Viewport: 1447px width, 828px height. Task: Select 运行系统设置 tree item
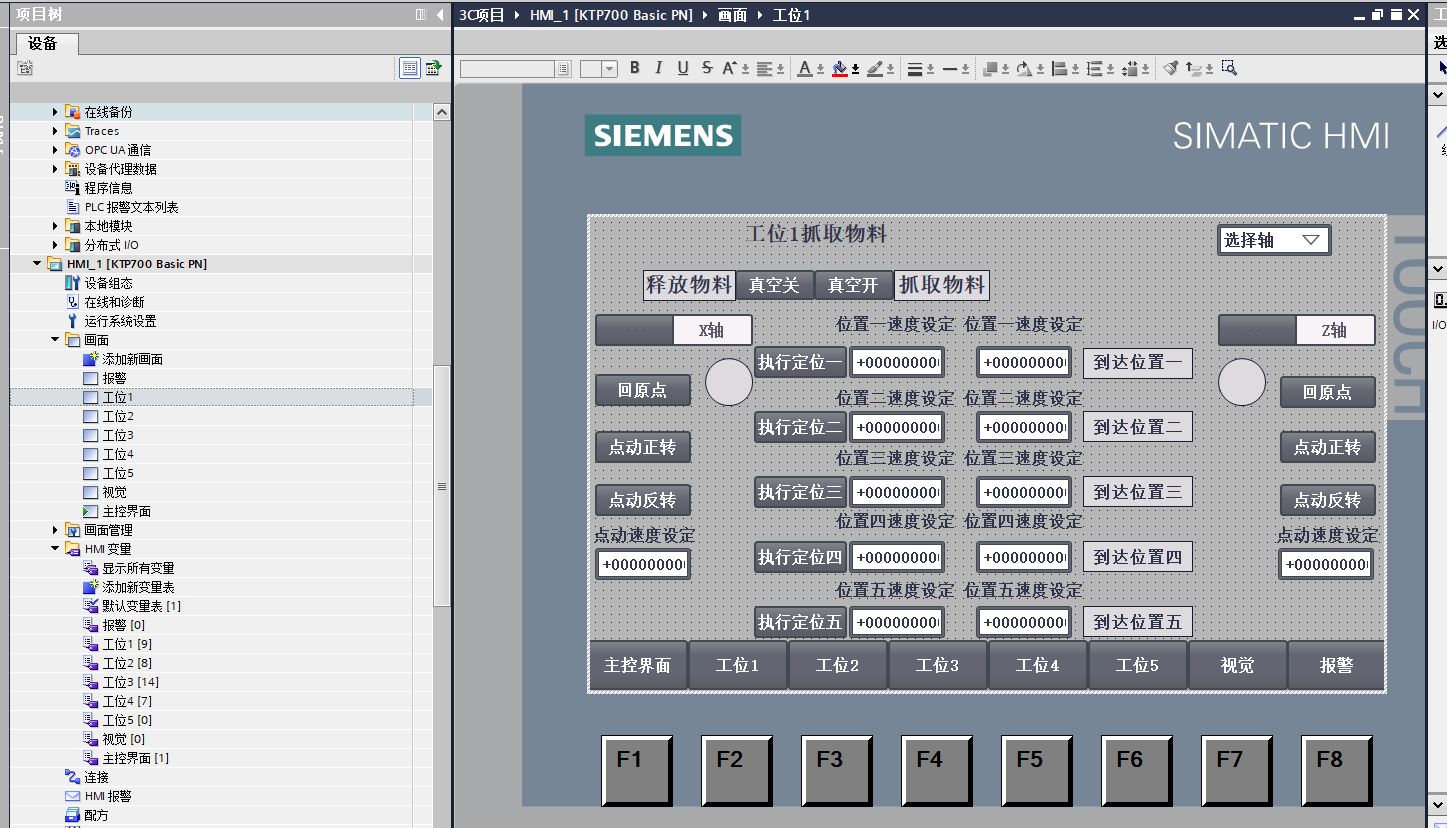120,321
